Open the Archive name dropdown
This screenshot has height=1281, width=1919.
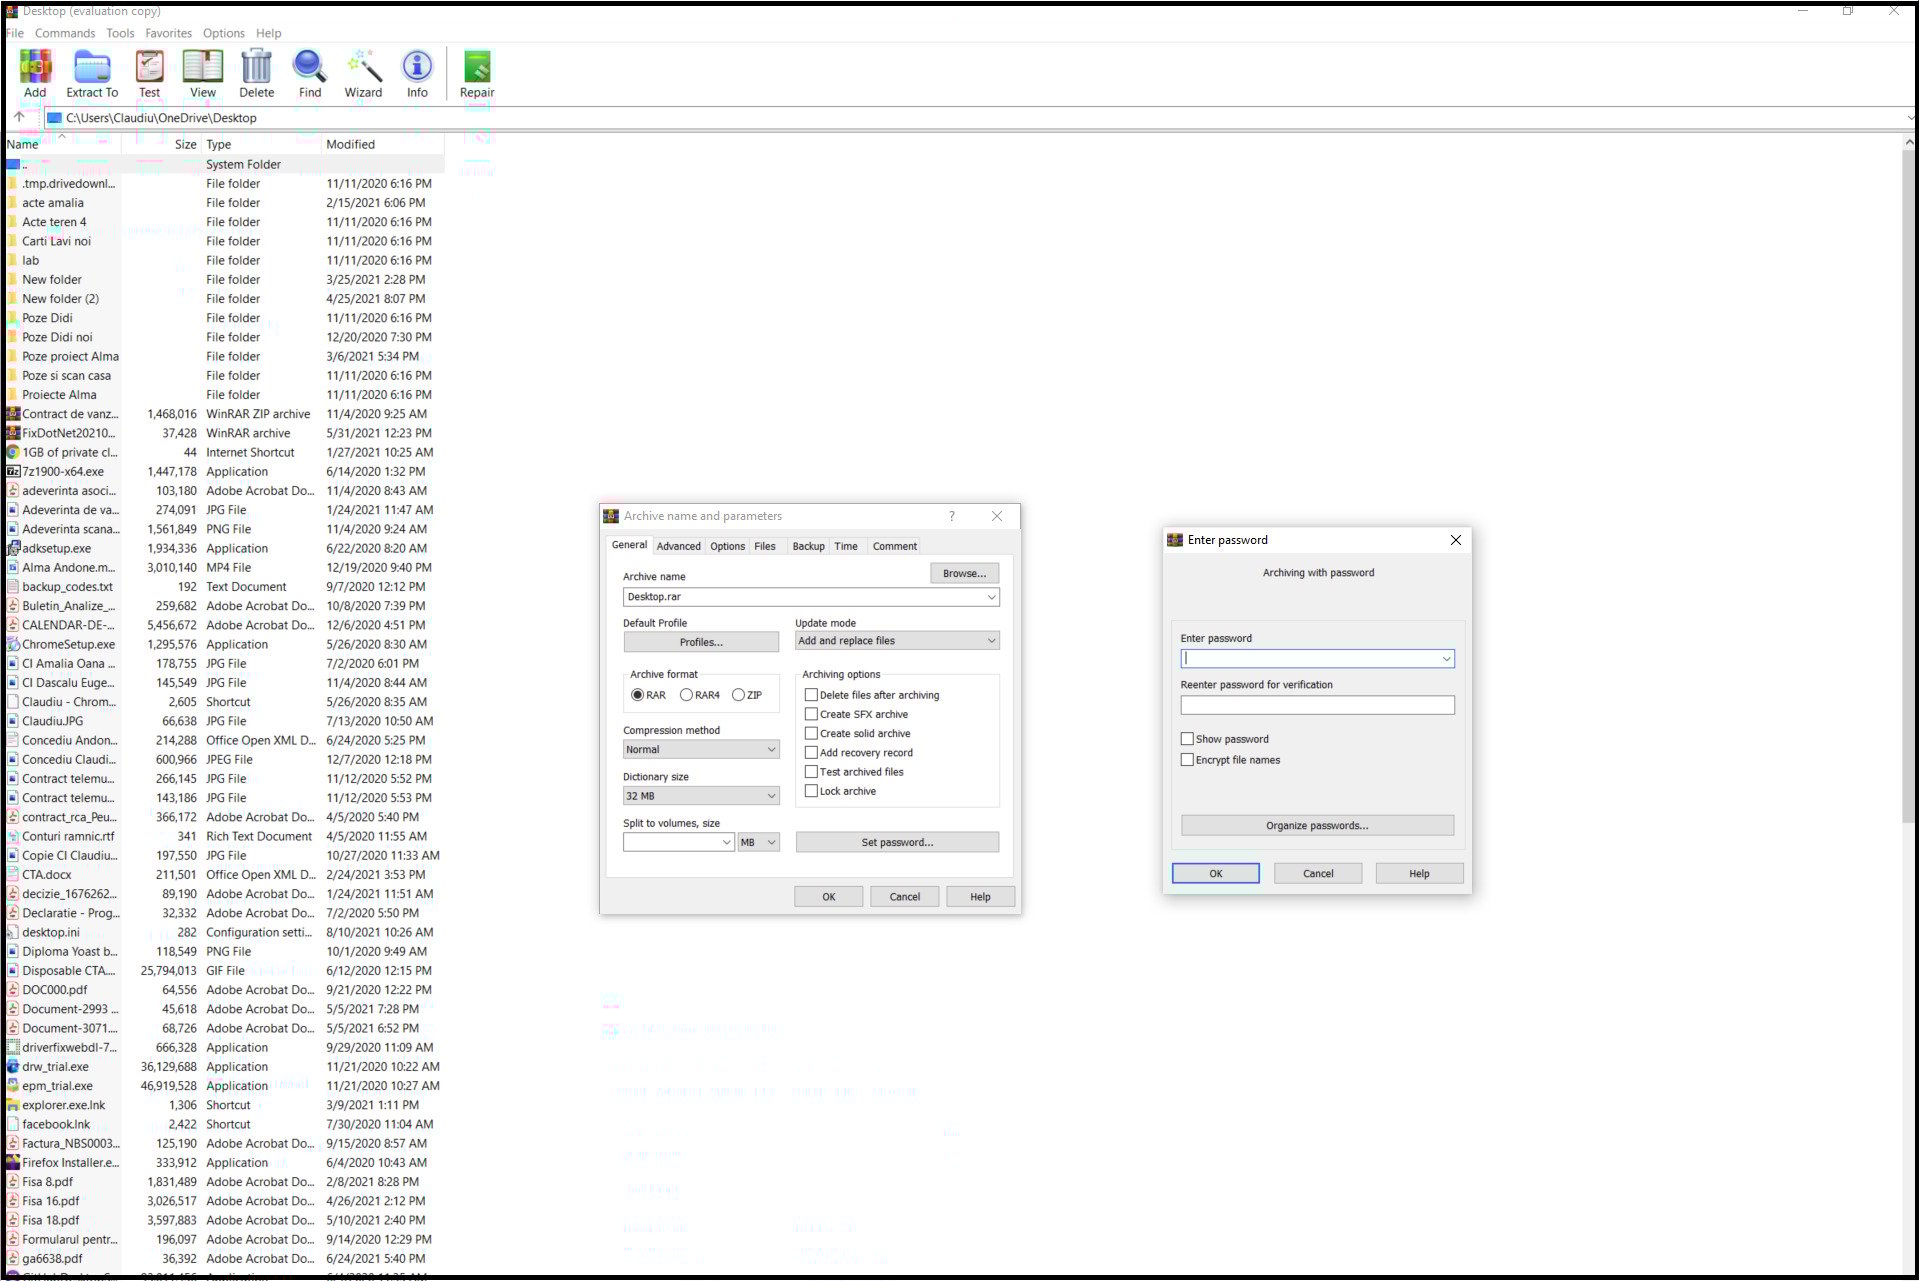click(x=991, y=597)
